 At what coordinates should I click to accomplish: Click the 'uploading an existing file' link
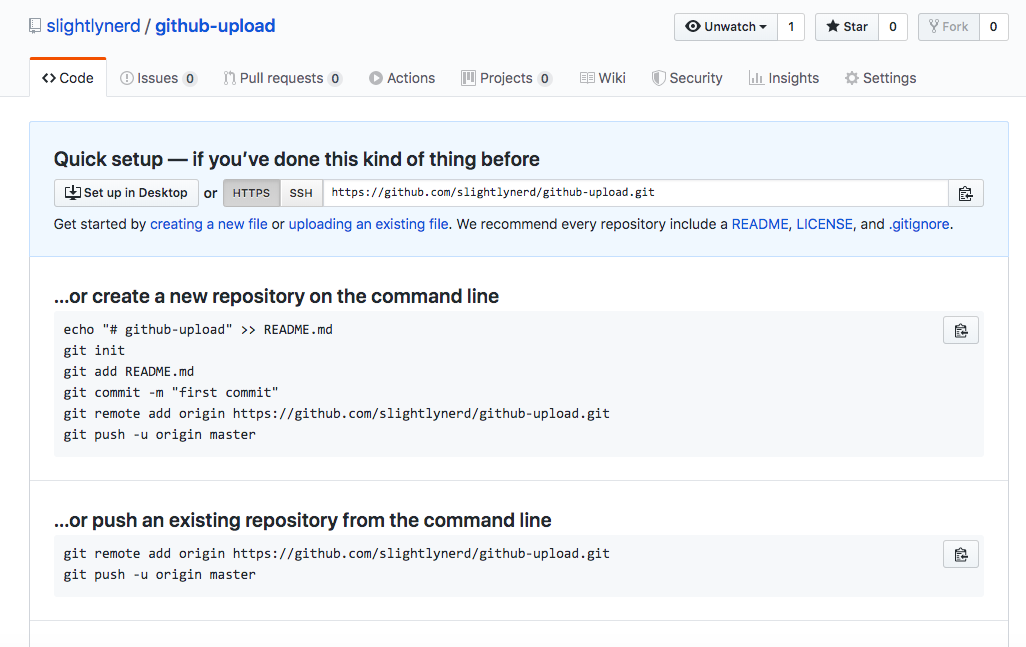[x=368, y=224]
